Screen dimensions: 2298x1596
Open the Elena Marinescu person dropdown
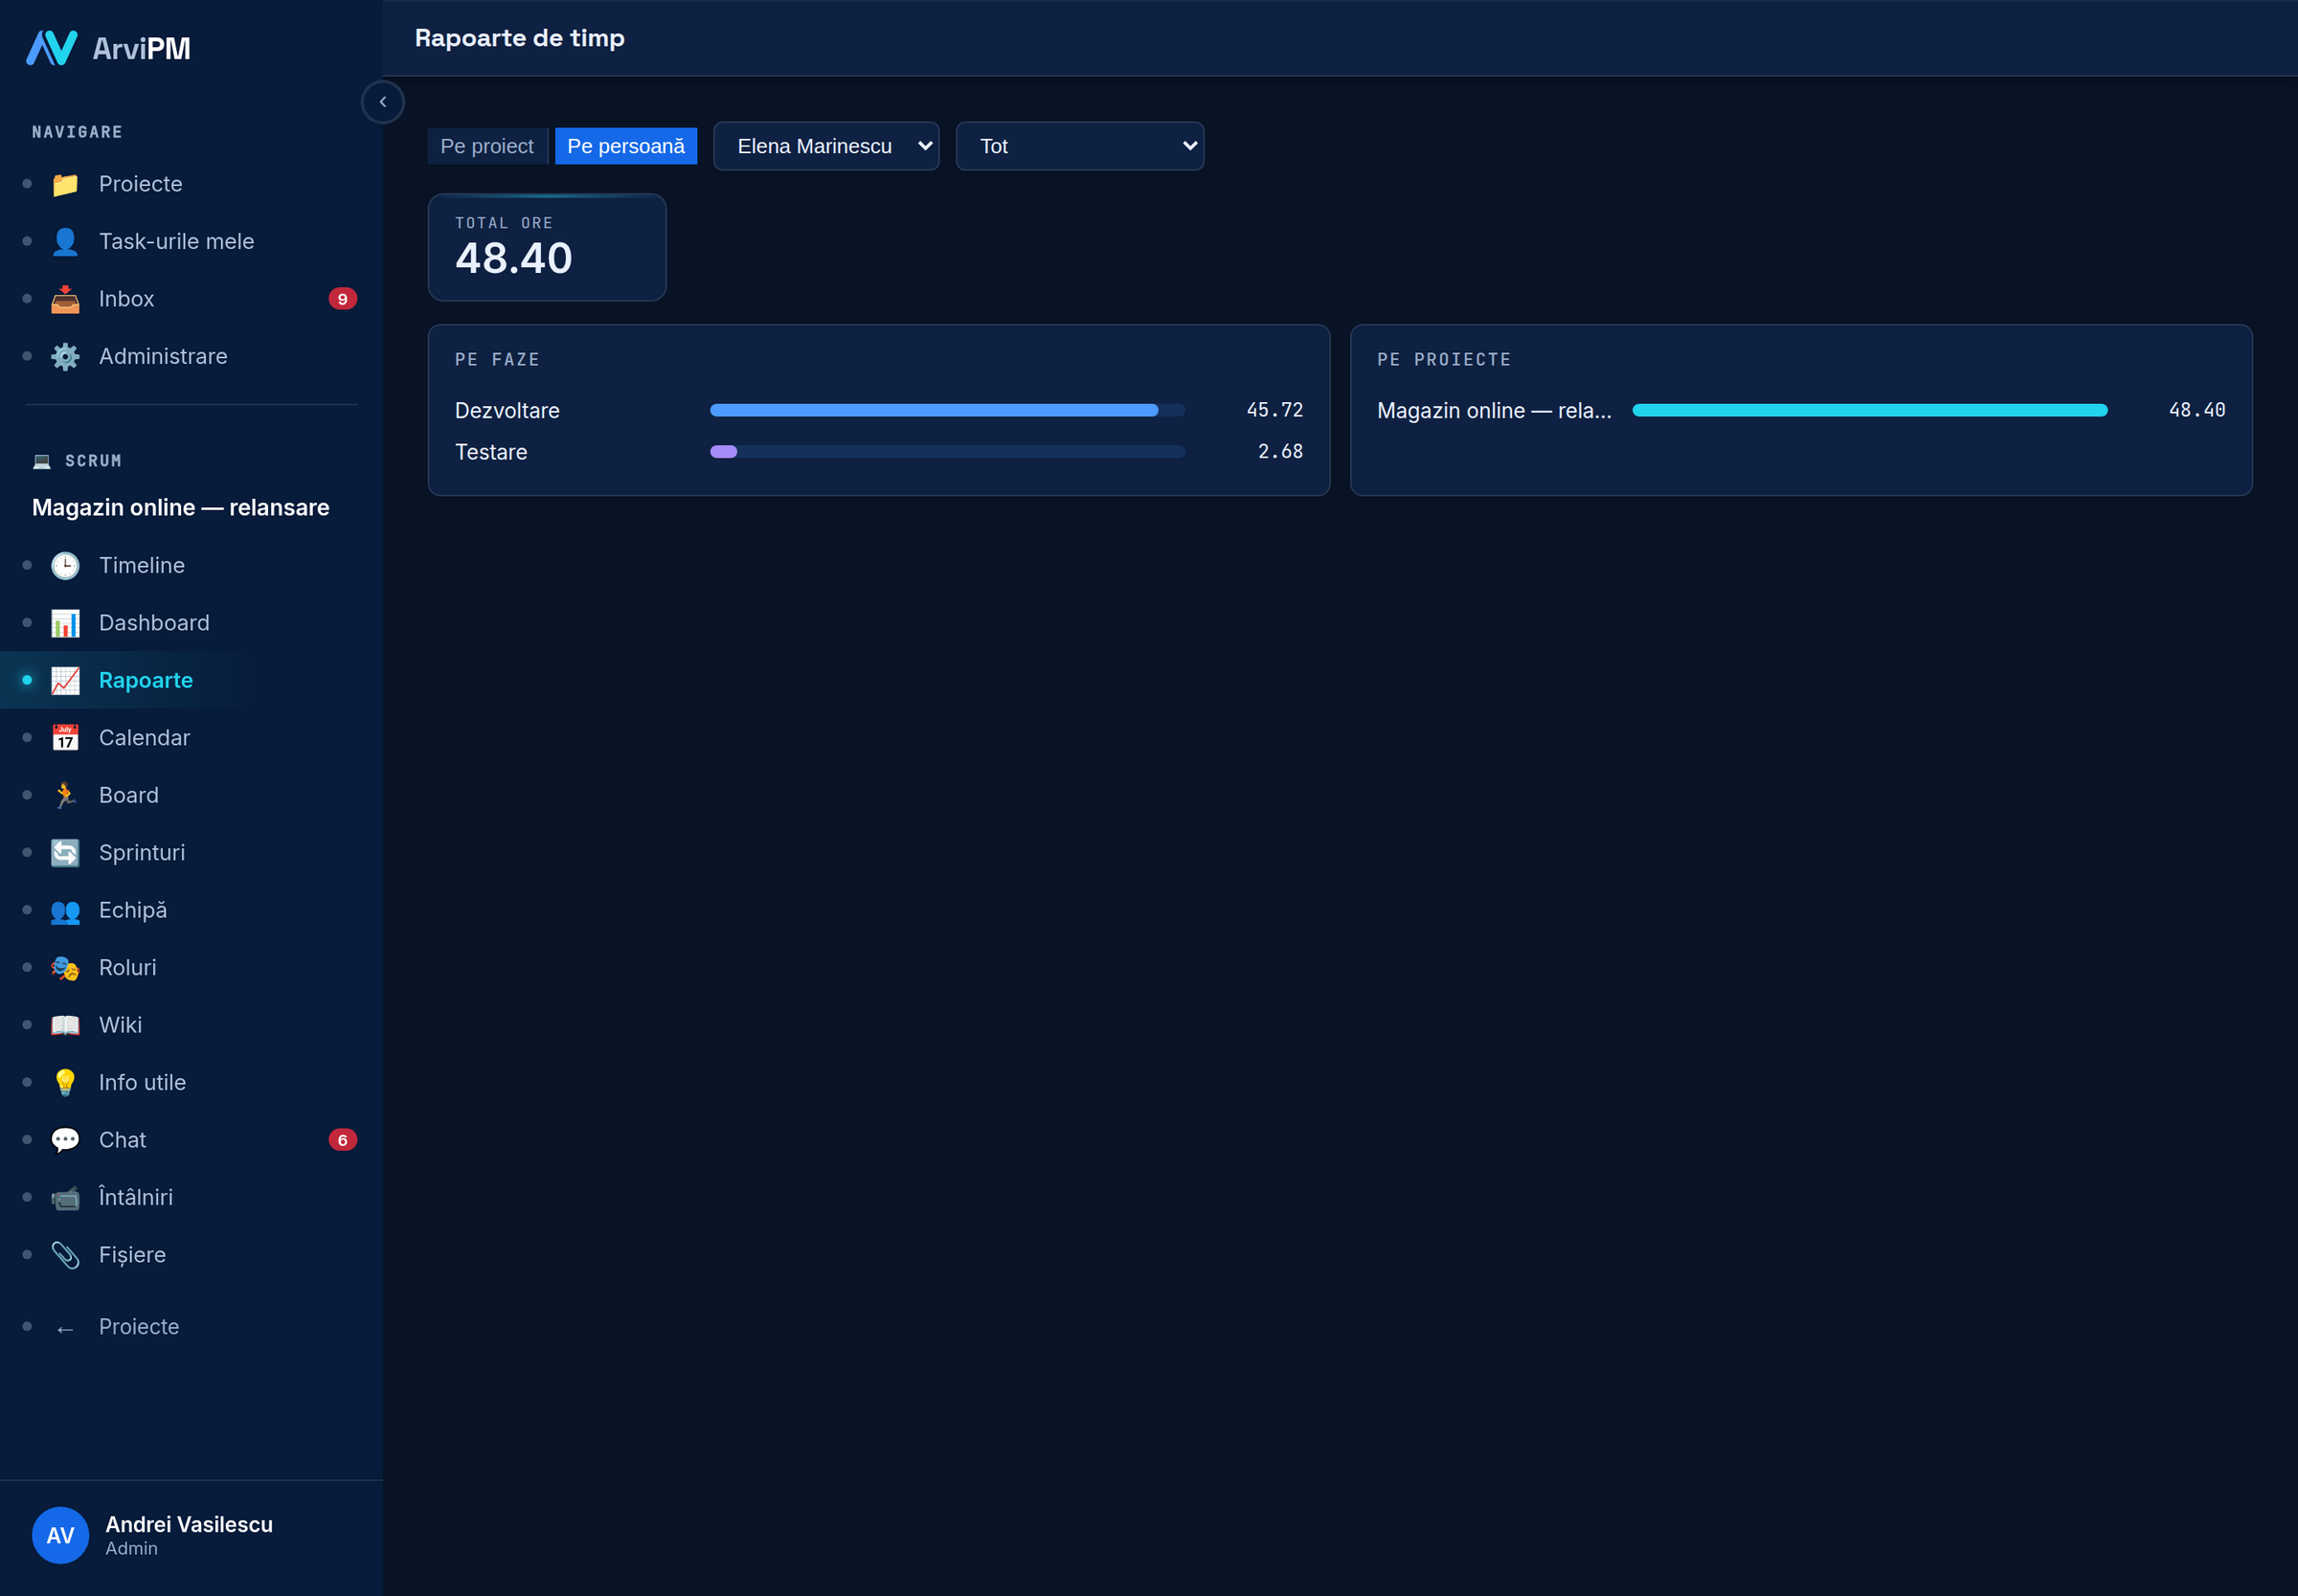(x=826, y=146)
